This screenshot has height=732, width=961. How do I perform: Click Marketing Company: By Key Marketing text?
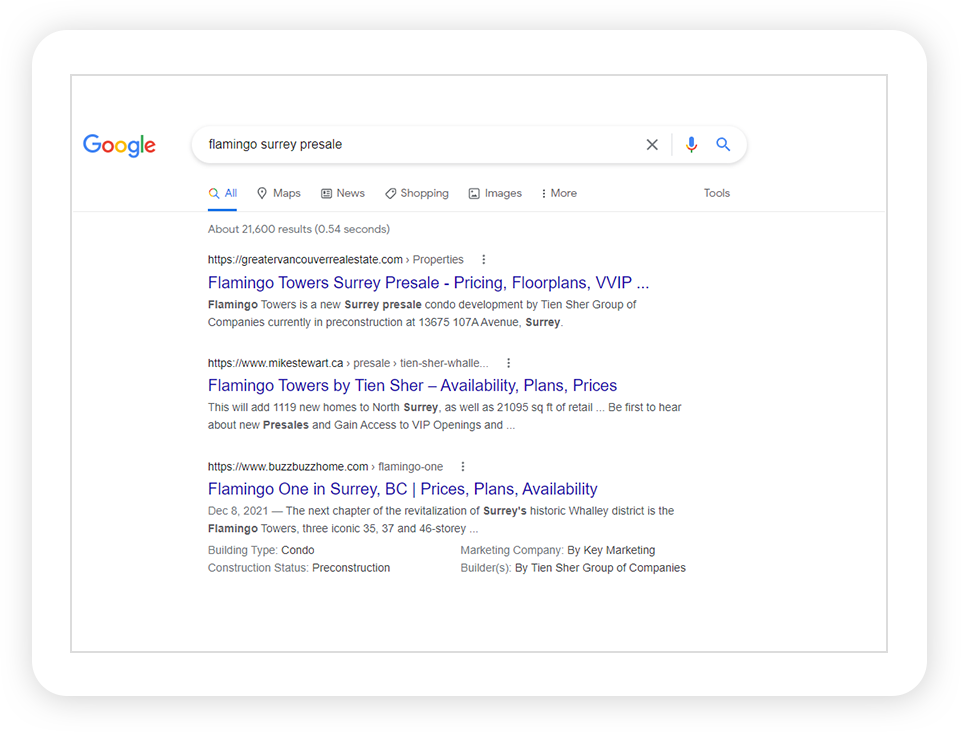tap(558, 551)
